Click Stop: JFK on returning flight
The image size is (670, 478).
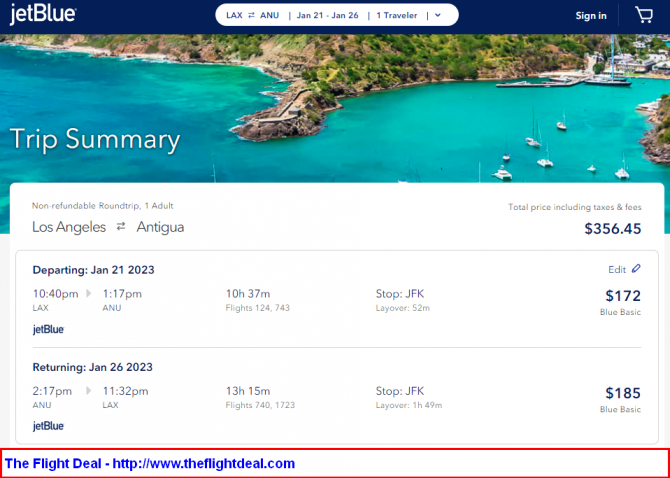point(400,391)
